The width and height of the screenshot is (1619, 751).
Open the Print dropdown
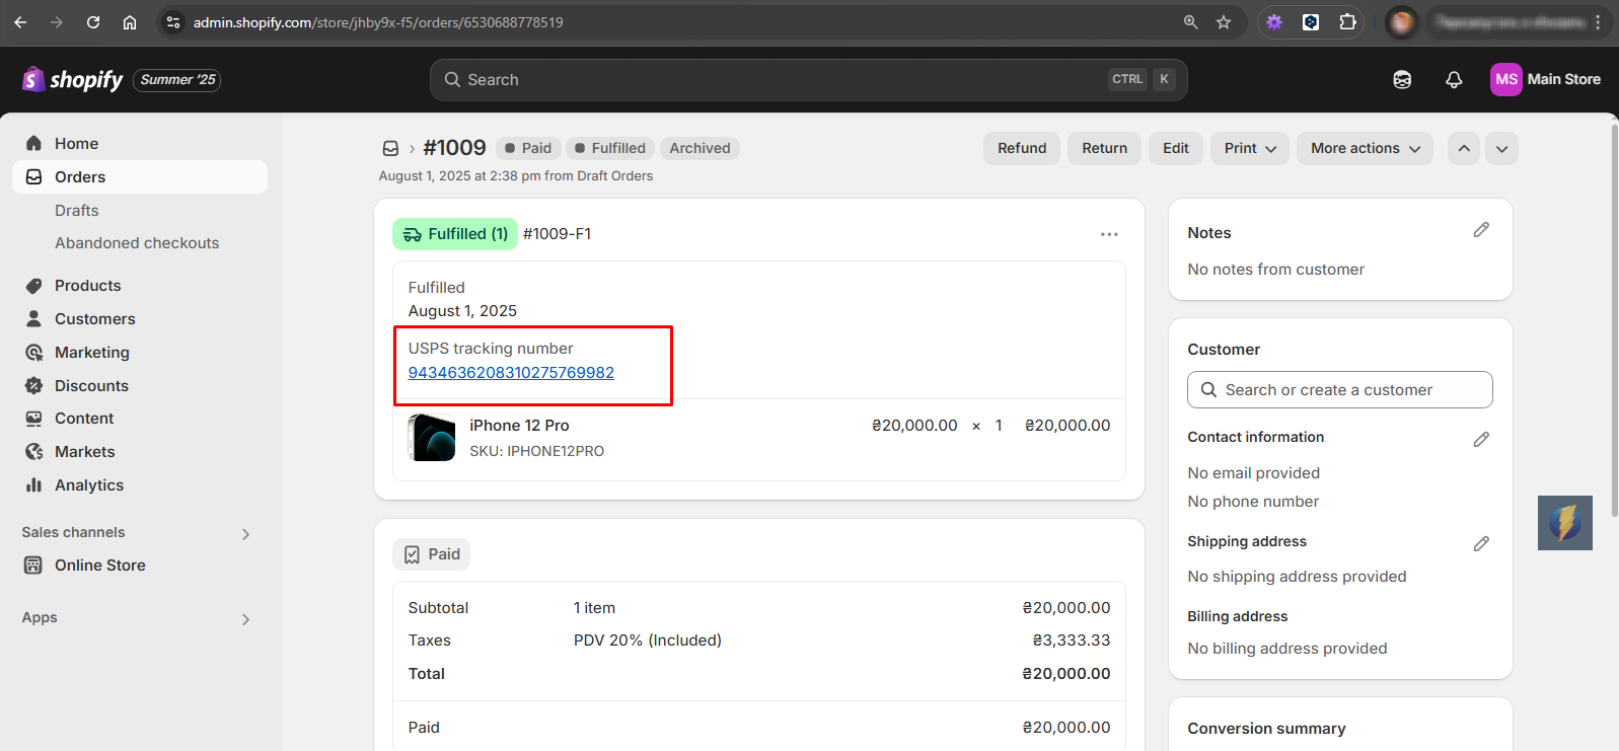point(1250,148)
